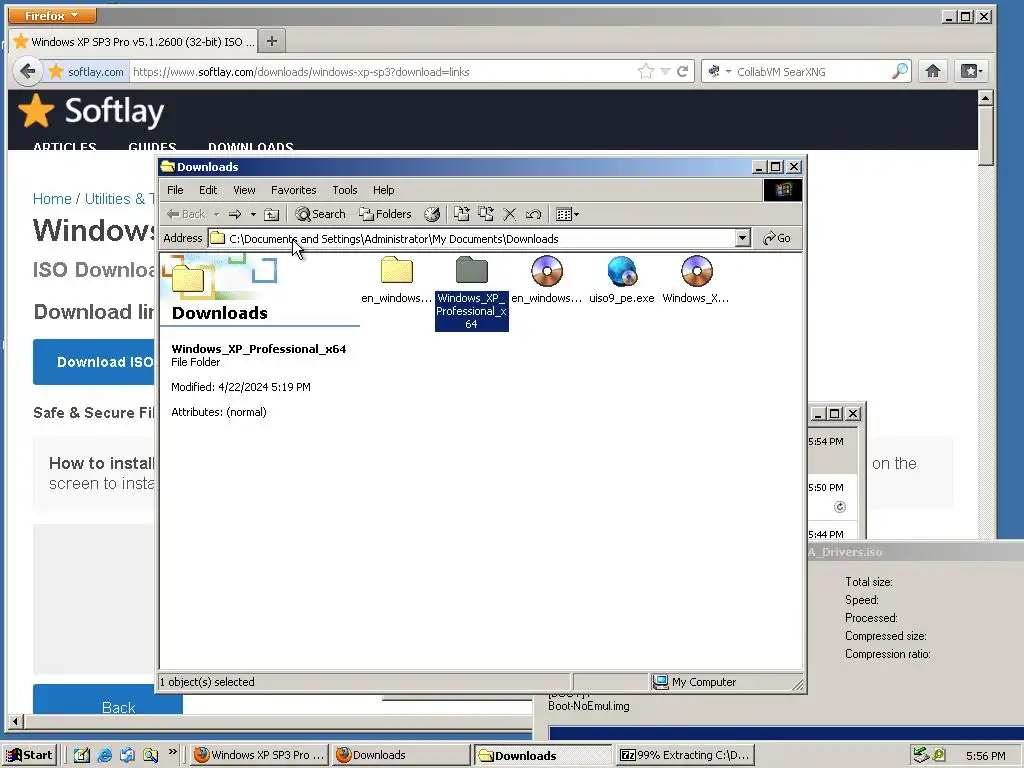Go to the Firefox home page
This screenshot has width=1024, height=768.
pyautogui.click(x=933, y=71)
